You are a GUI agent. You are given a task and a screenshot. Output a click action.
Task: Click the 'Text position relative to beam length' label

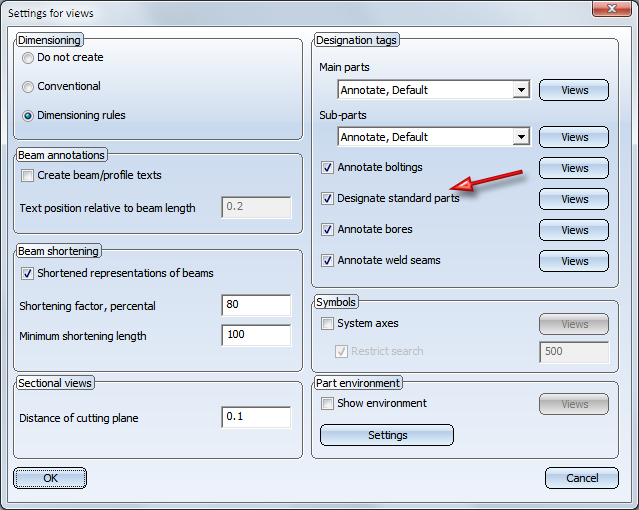[x=108, y=208]
